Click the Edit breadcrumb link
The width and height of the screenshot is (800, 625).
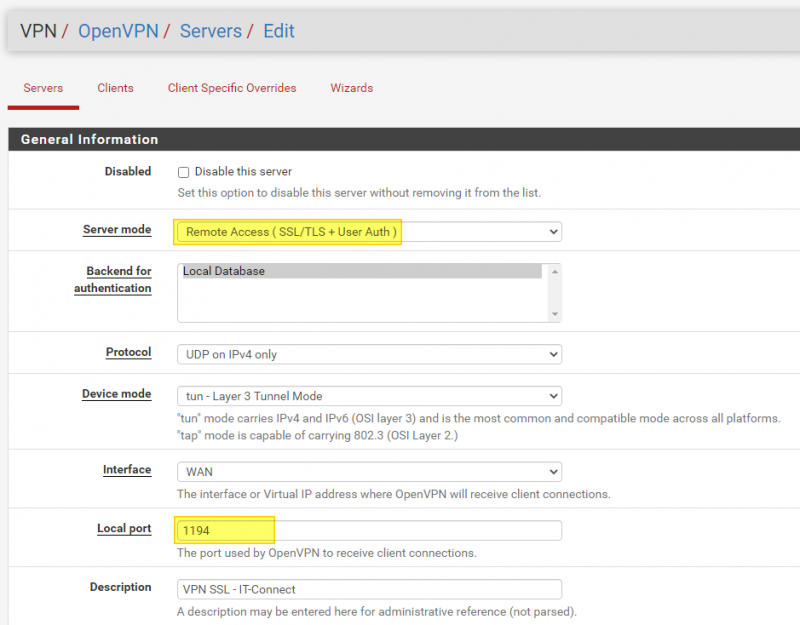pyautogui.click(x=279, y=31)
